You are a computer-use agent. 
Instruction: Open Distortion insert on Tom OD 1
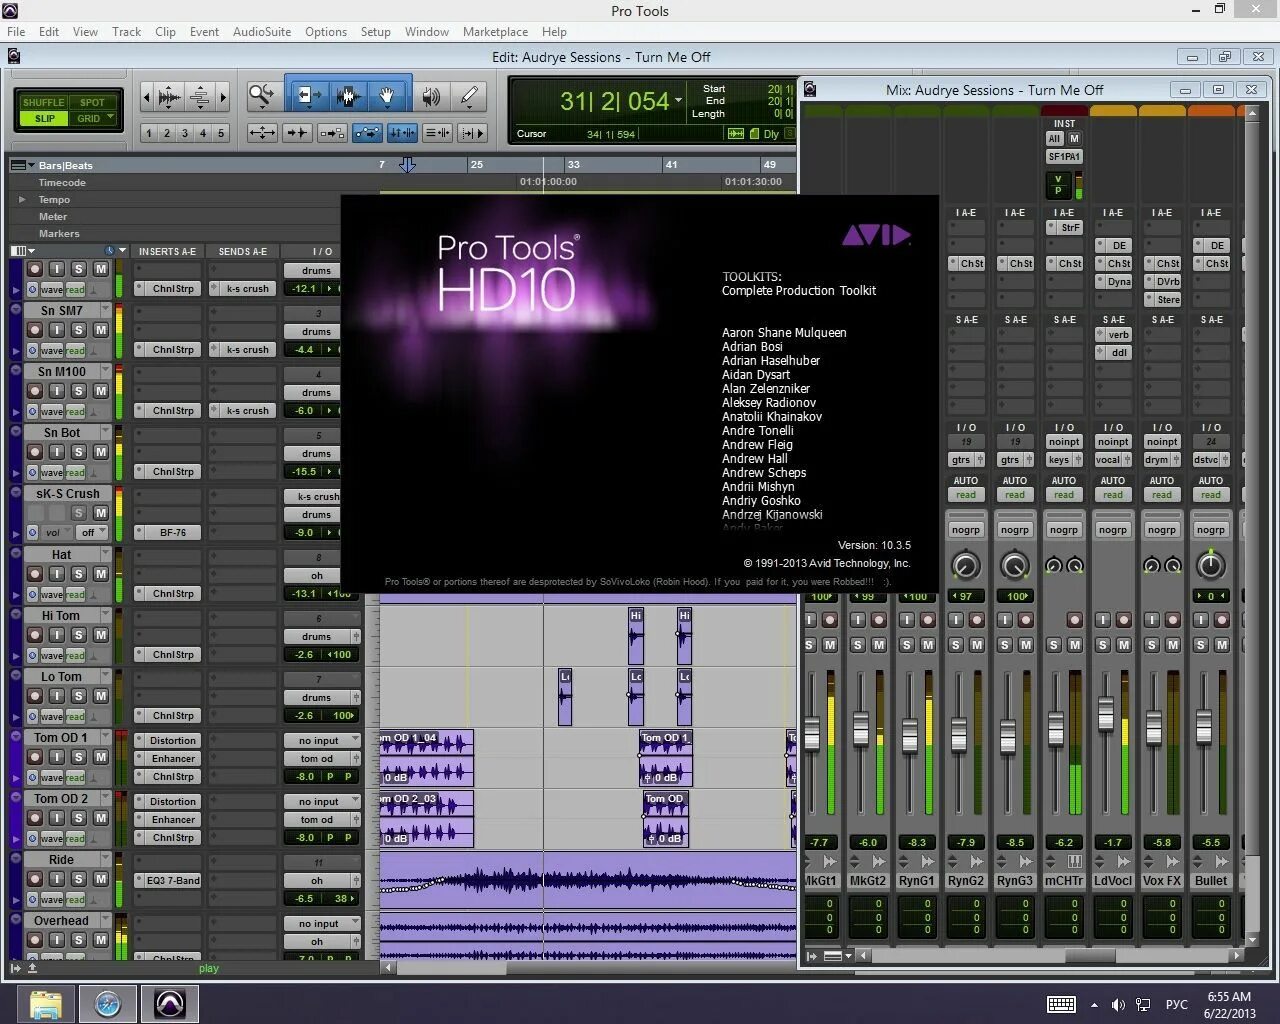click(173, 741)
